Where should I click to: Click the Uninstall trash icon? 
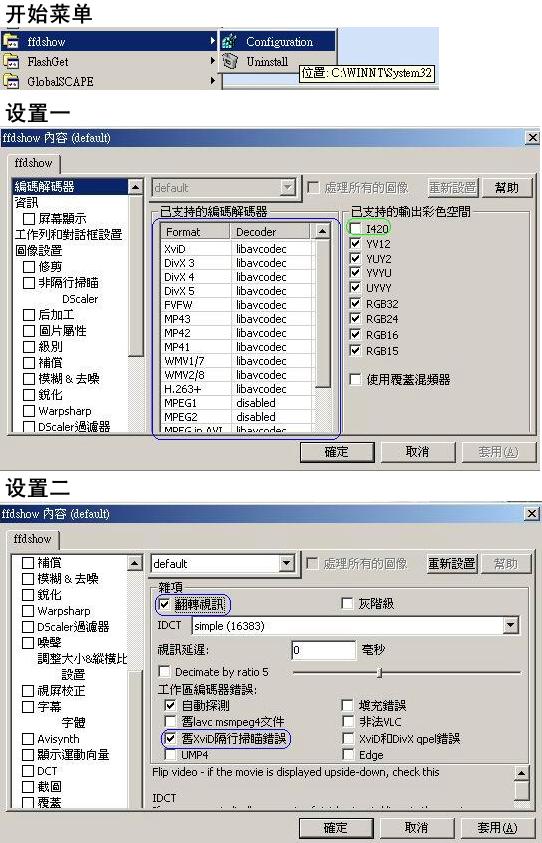point(230,61)
